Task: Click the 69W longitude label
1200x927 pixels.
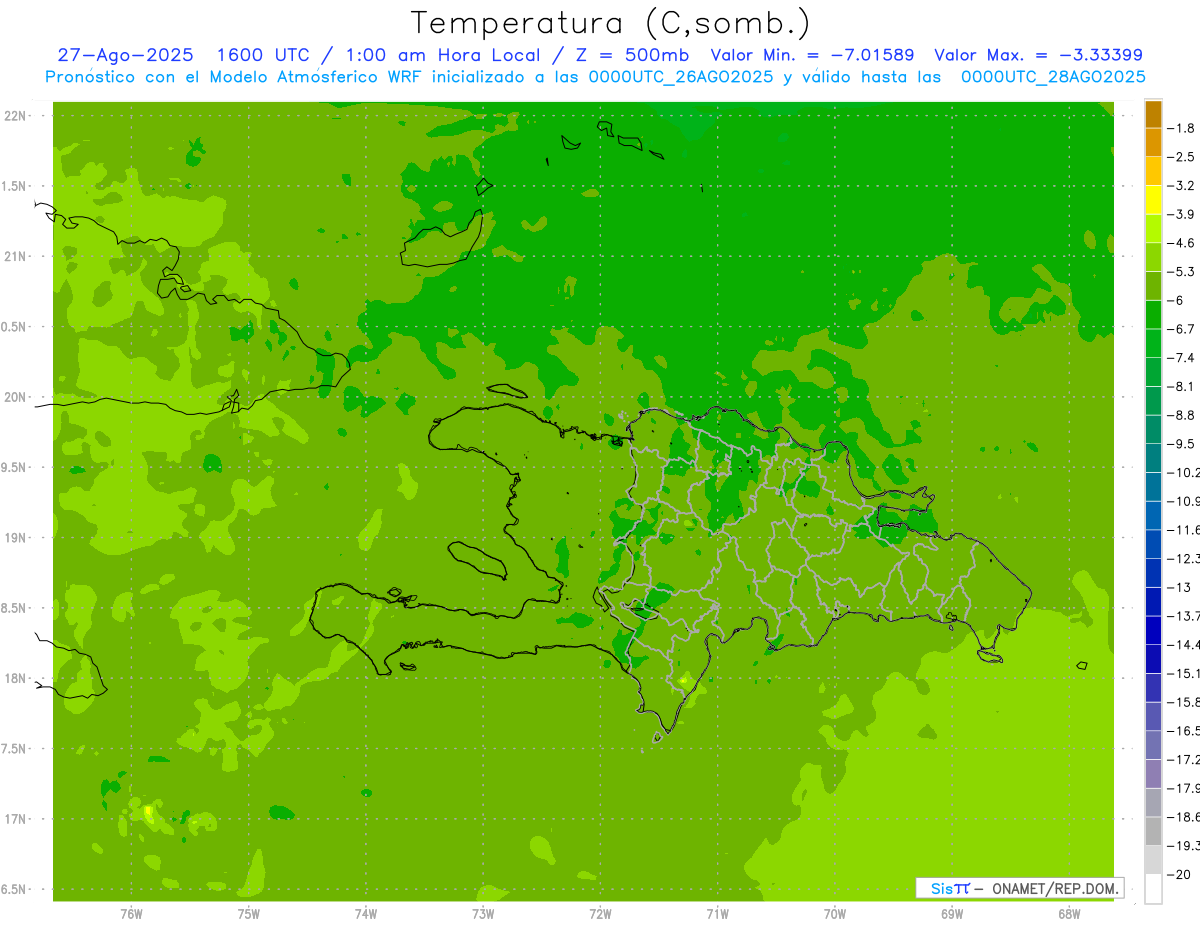Action: pyautogui.click(x=952, y=914)
